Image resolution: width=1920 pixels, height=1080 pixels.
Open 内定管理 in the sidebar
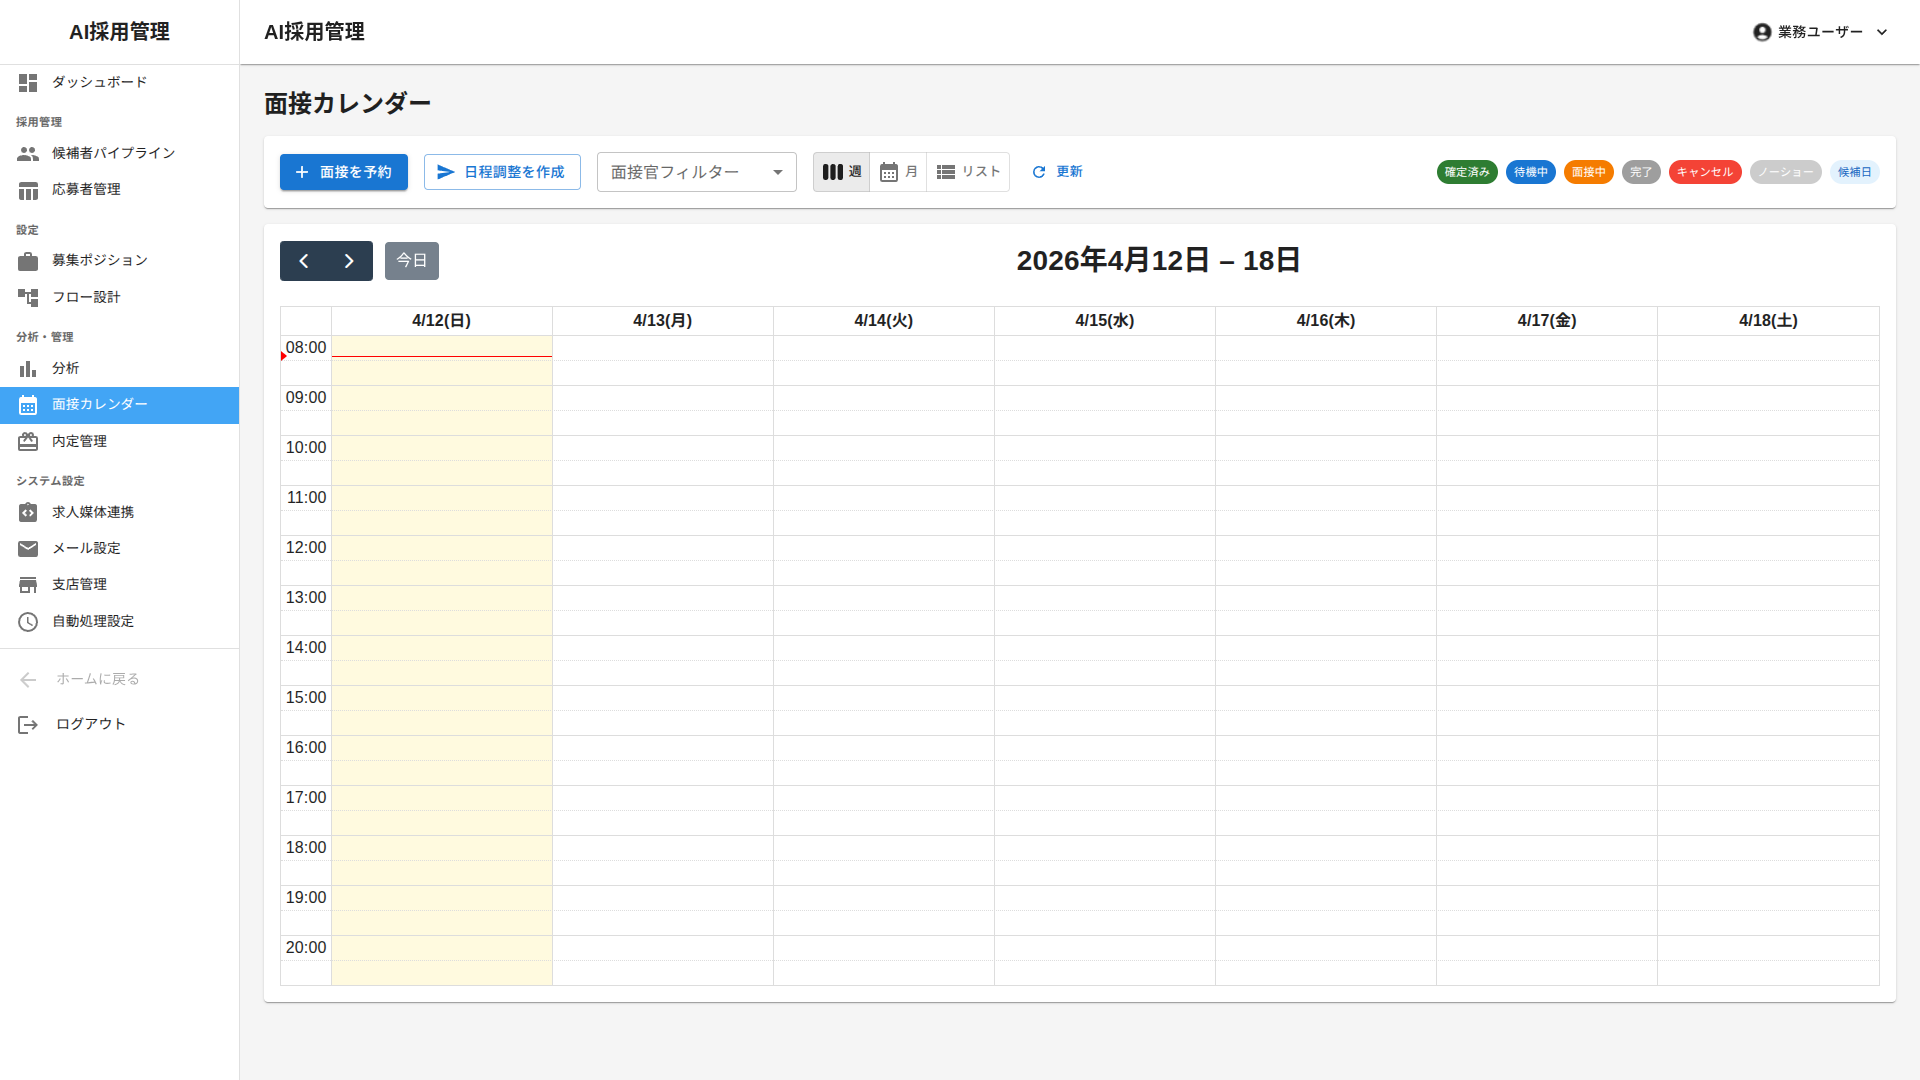tap(80, 441)
